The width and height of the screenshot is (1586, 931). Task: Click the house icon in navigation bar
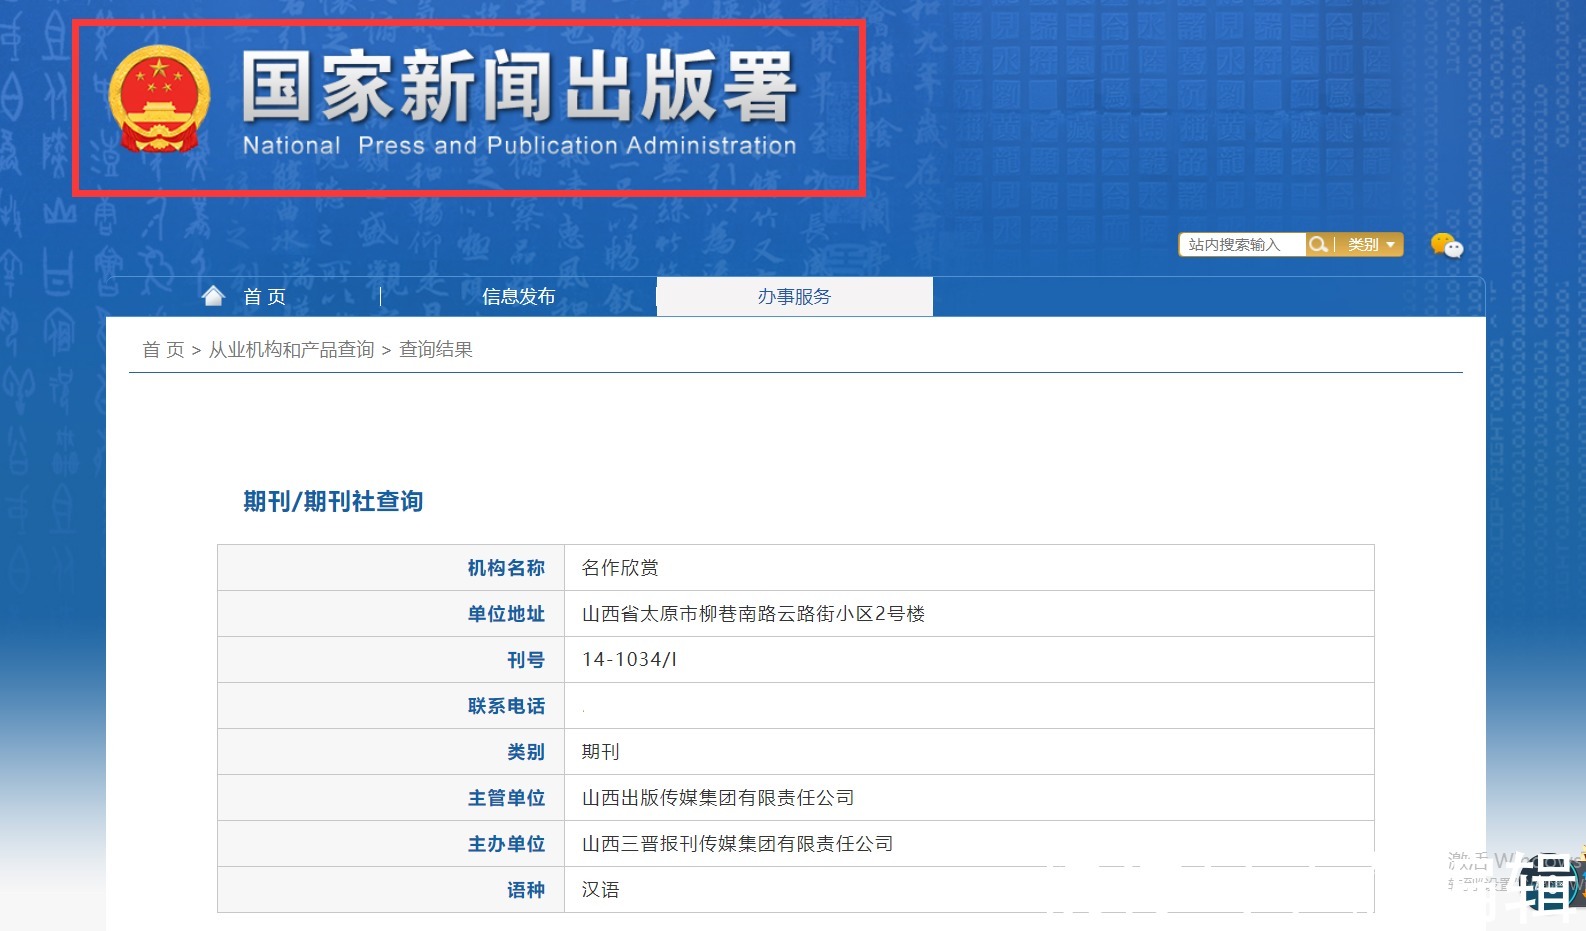pos(213,296)
